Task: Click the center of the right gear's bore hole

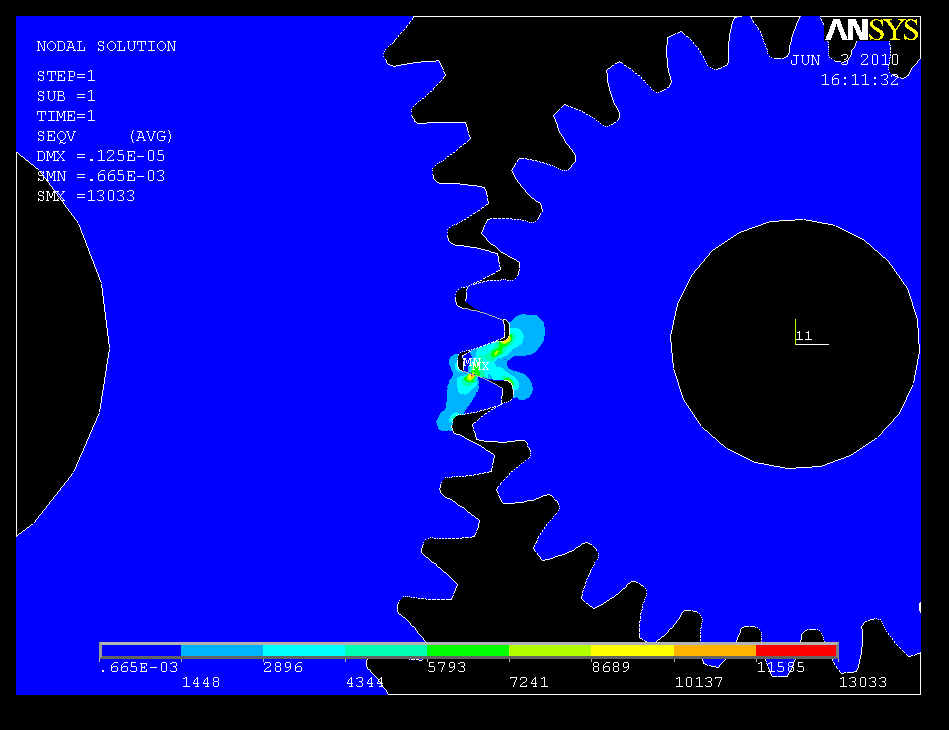Action: [x=795, y=344]
